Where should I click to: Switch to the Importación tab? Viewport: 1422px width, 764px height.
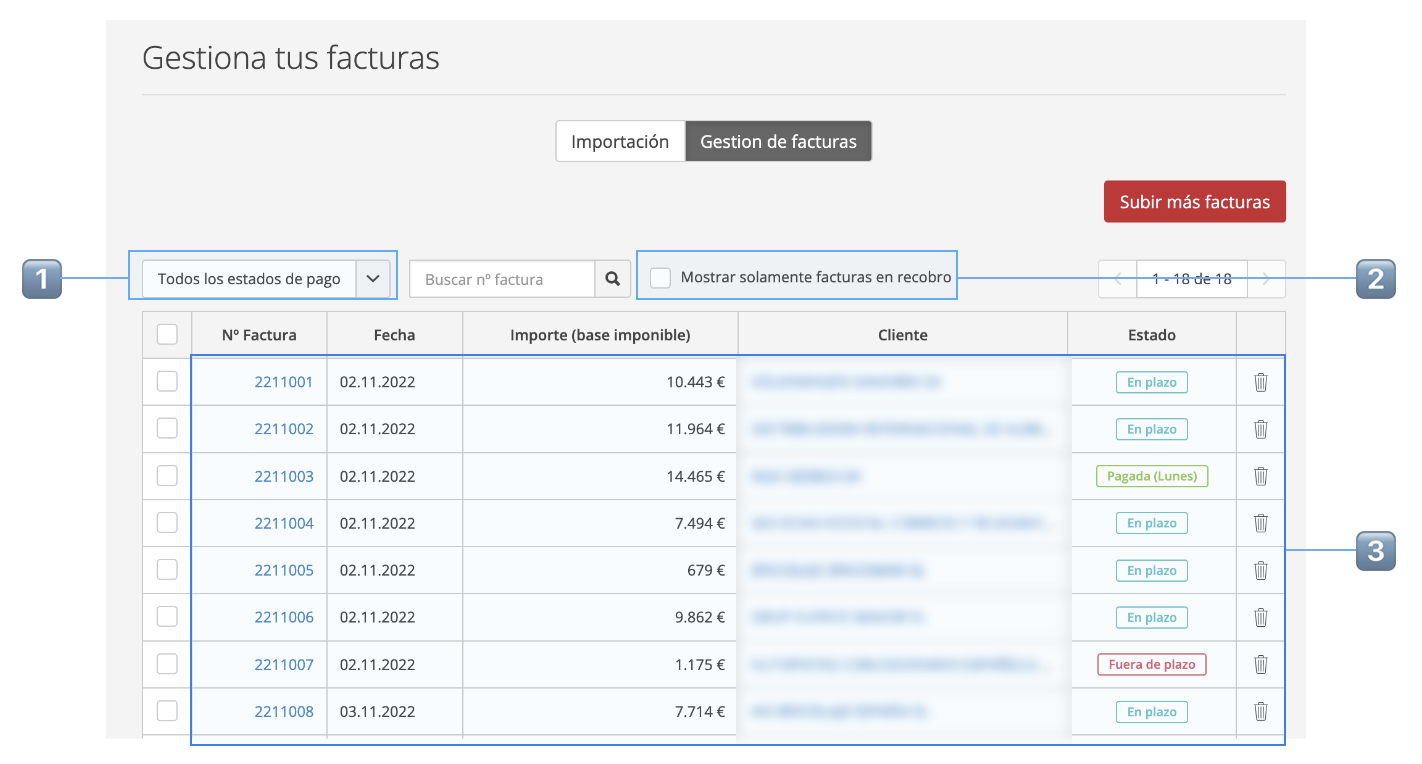(x=620, y=141)
